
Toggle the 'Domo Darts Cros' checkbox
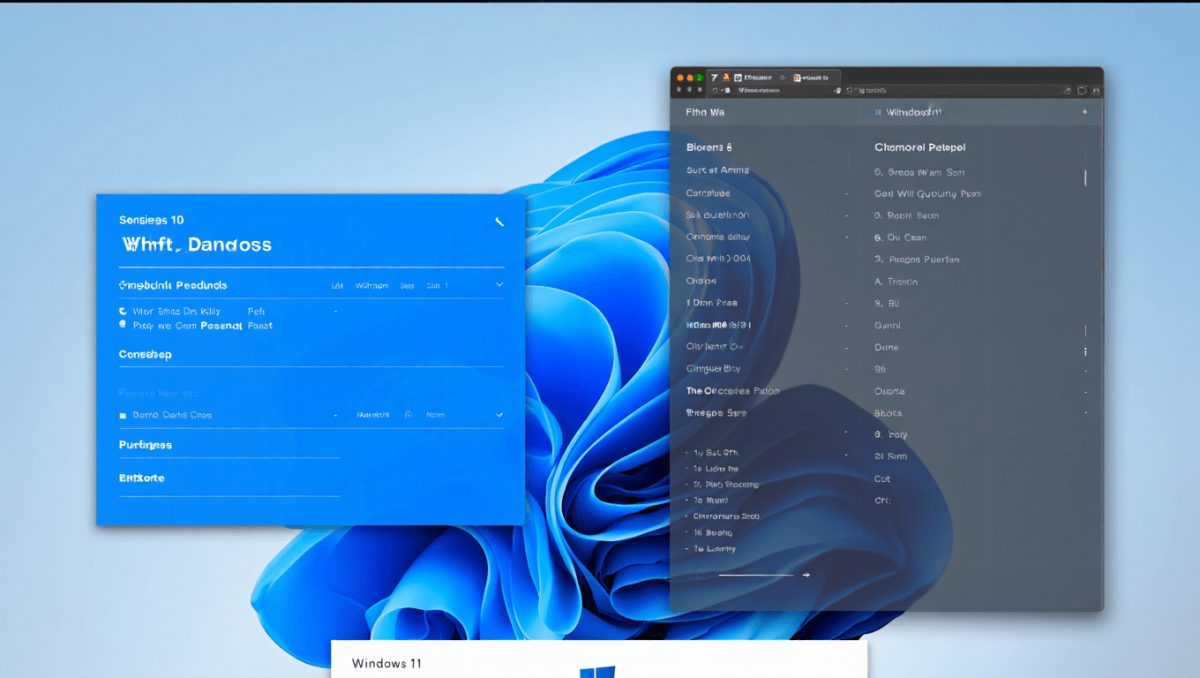point(123,415)
